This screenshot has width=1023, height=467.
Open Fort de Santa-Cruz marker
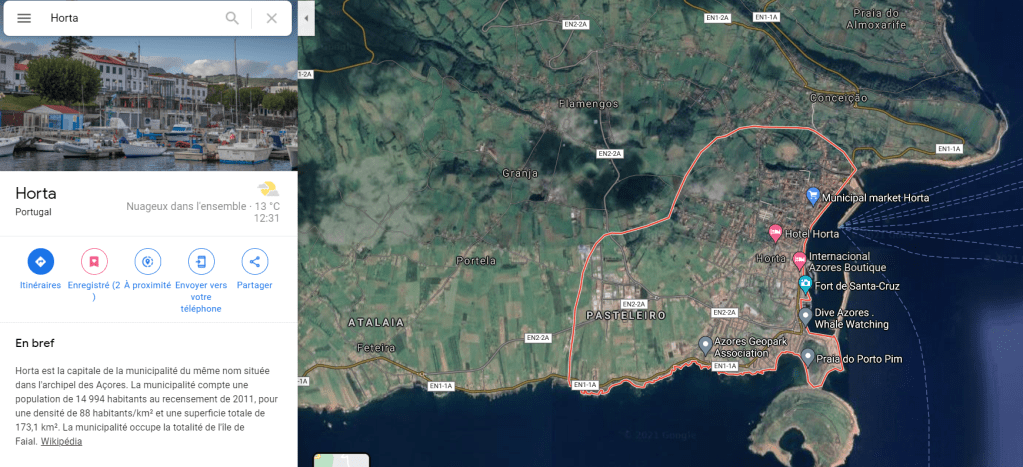[x=806, y=285]
